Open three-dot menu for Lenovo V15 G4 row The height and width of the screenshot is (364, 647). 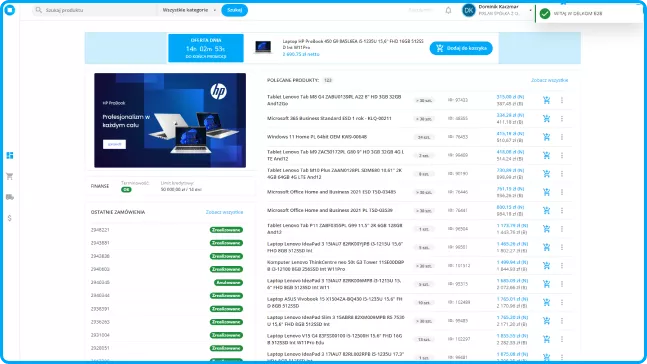coord(562,339)
